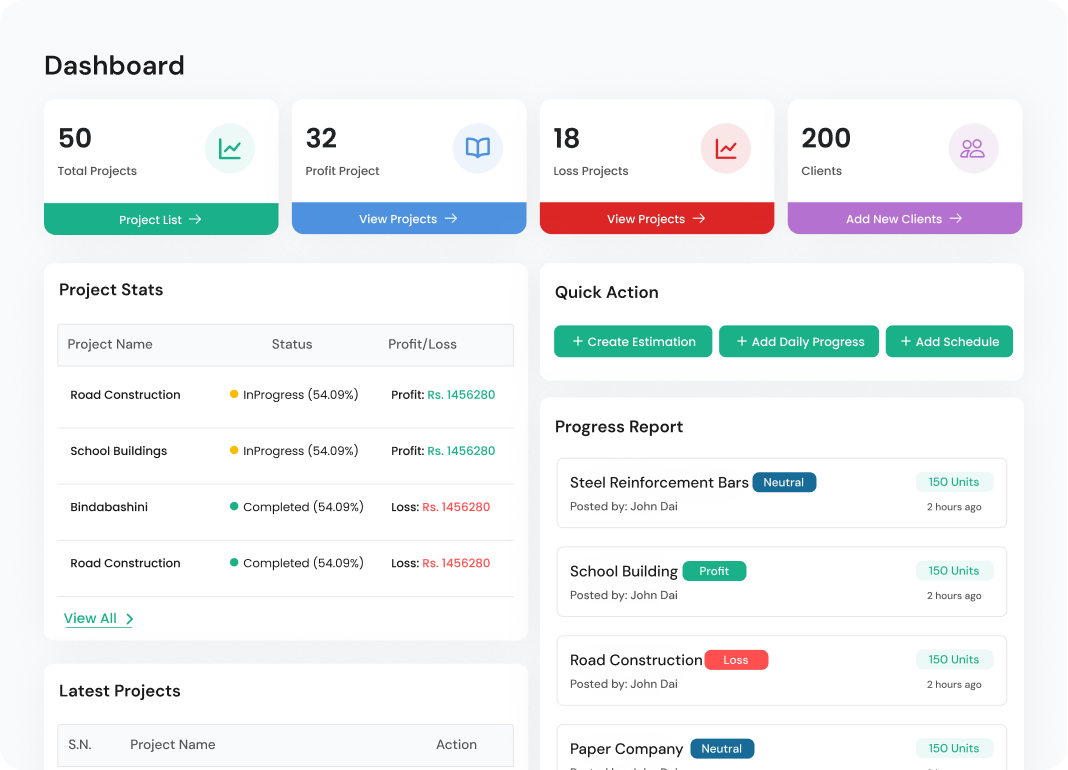Click View Projects on the red bar
The image size is (1068, 770).
pyautogui.click(x=656, y=219)
